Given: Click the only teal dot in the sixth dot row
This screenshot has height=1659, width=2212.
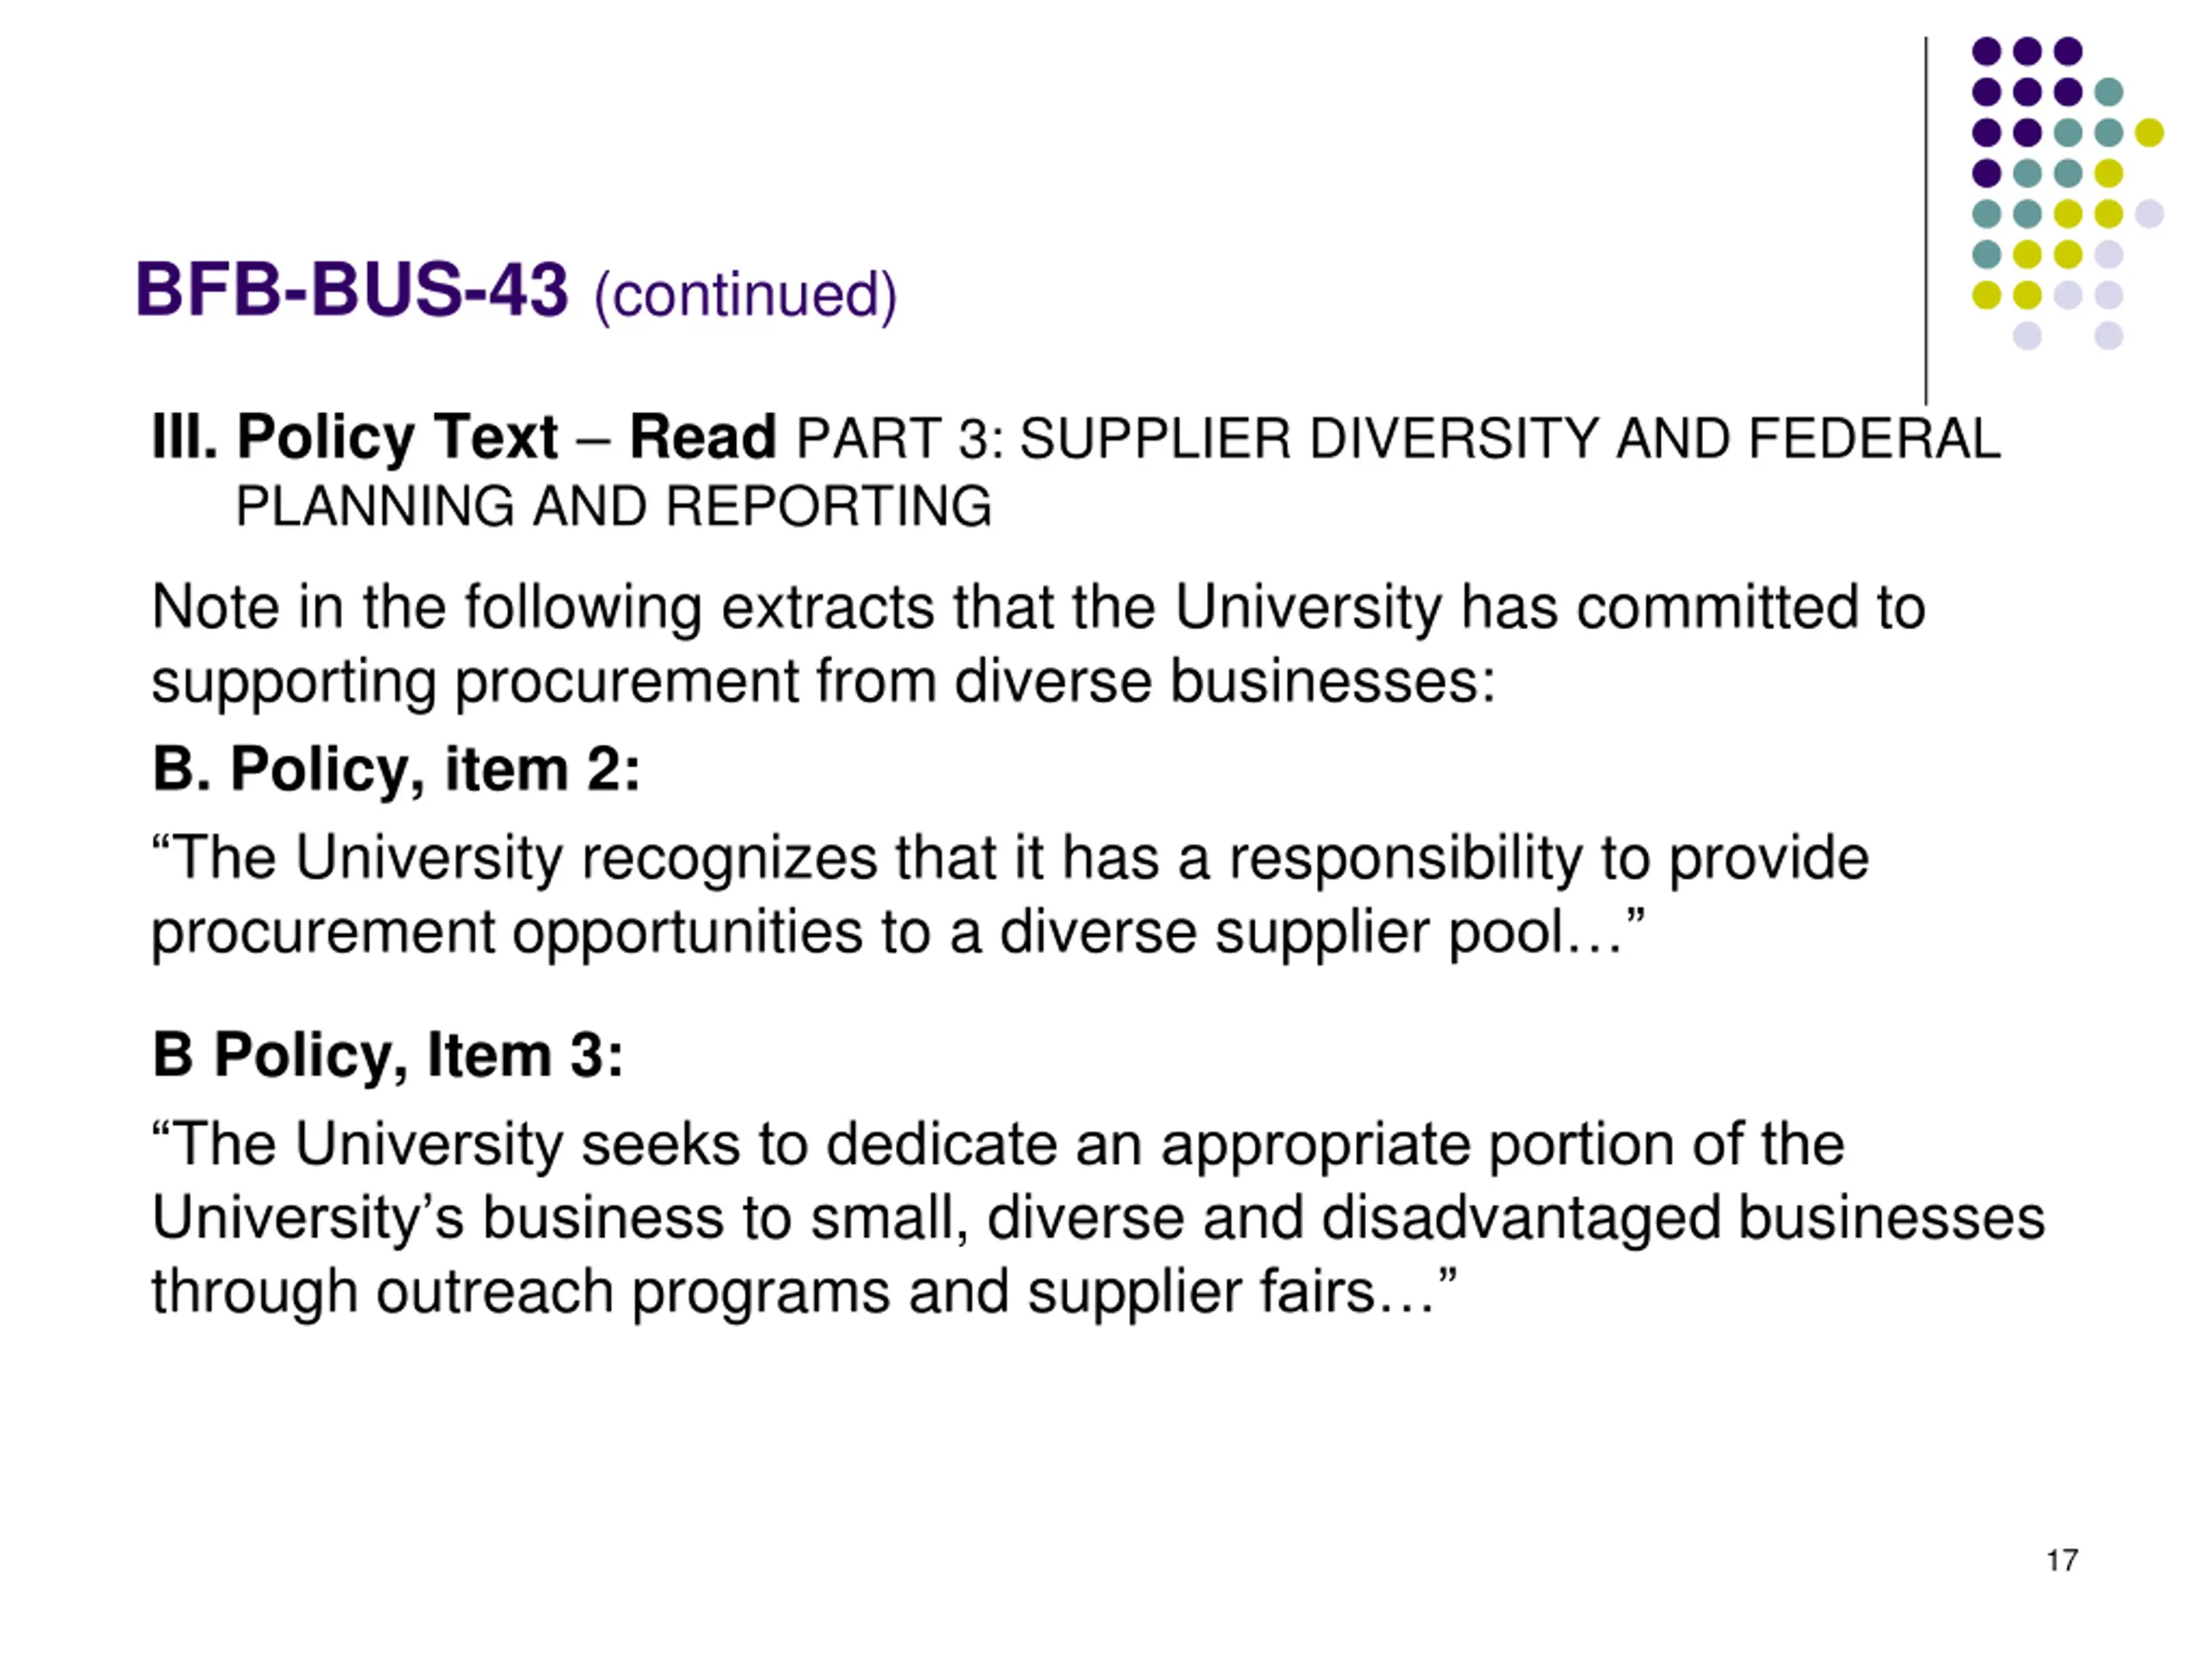Looking at the screenshot, I should (x=1986, y=254).
